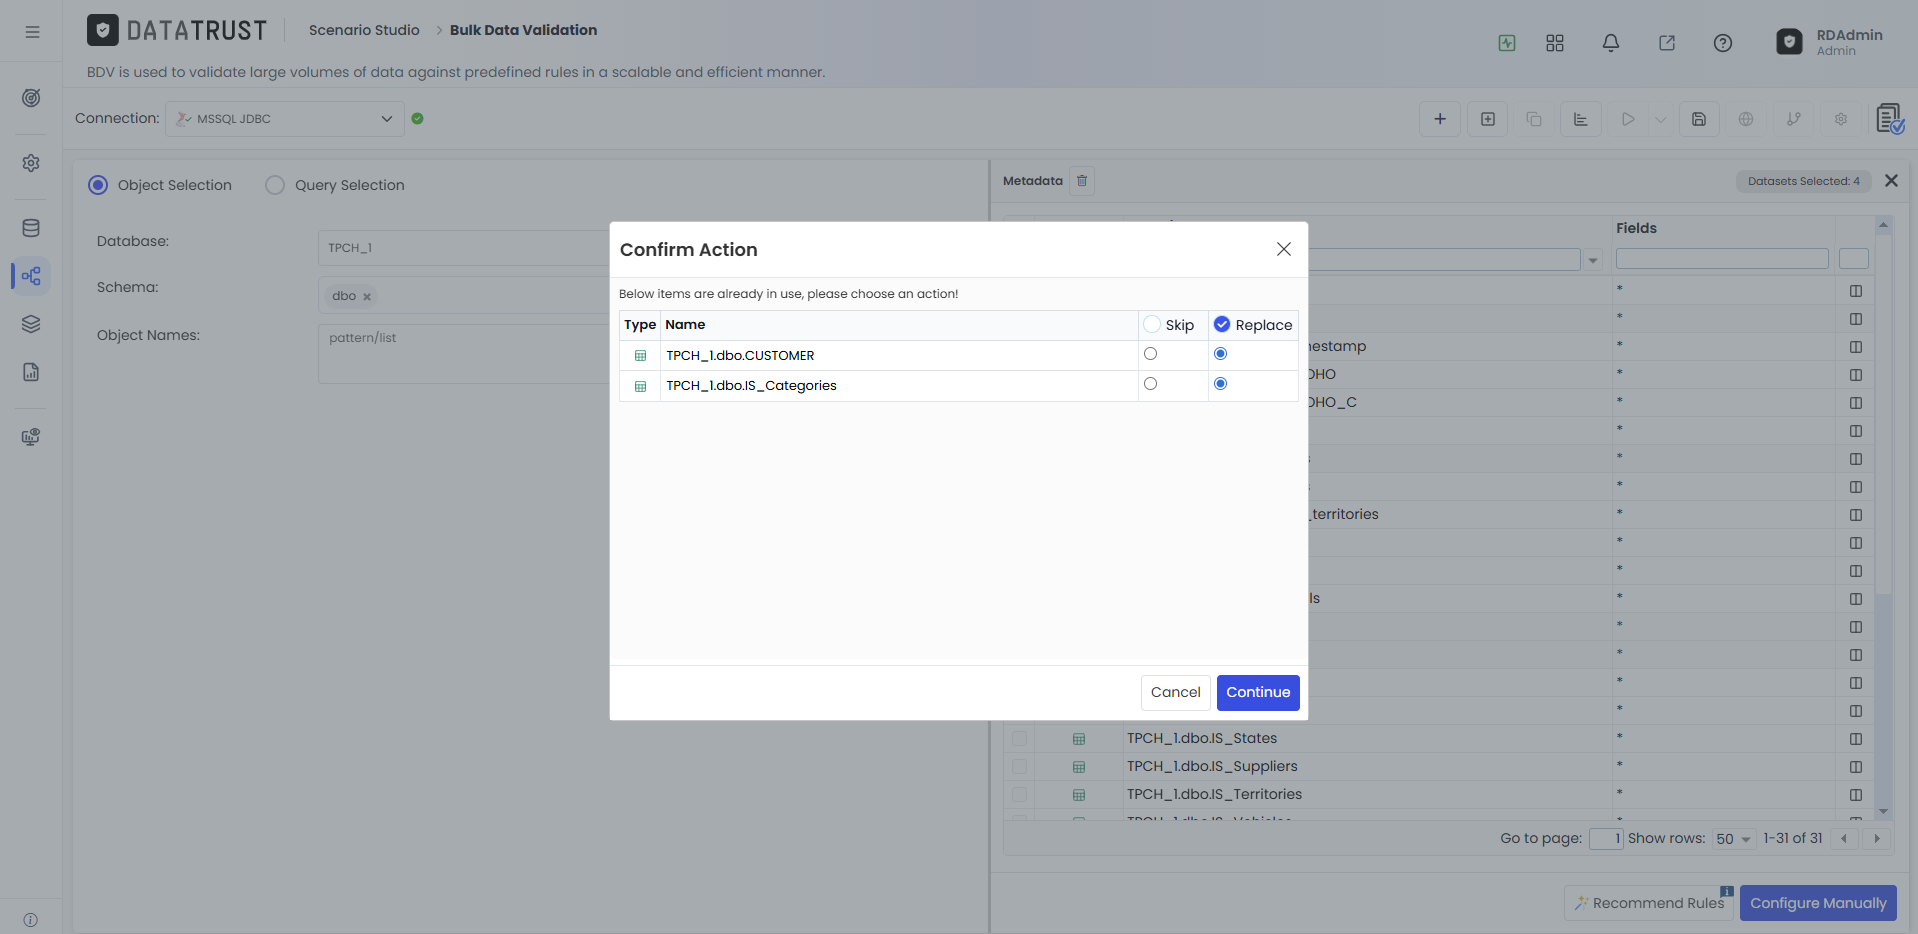Click the add-box toolbar icon
Image resolution: width=1918 pixels, height=934 pixels.
pyautogui.click(x=1488, y=119)
